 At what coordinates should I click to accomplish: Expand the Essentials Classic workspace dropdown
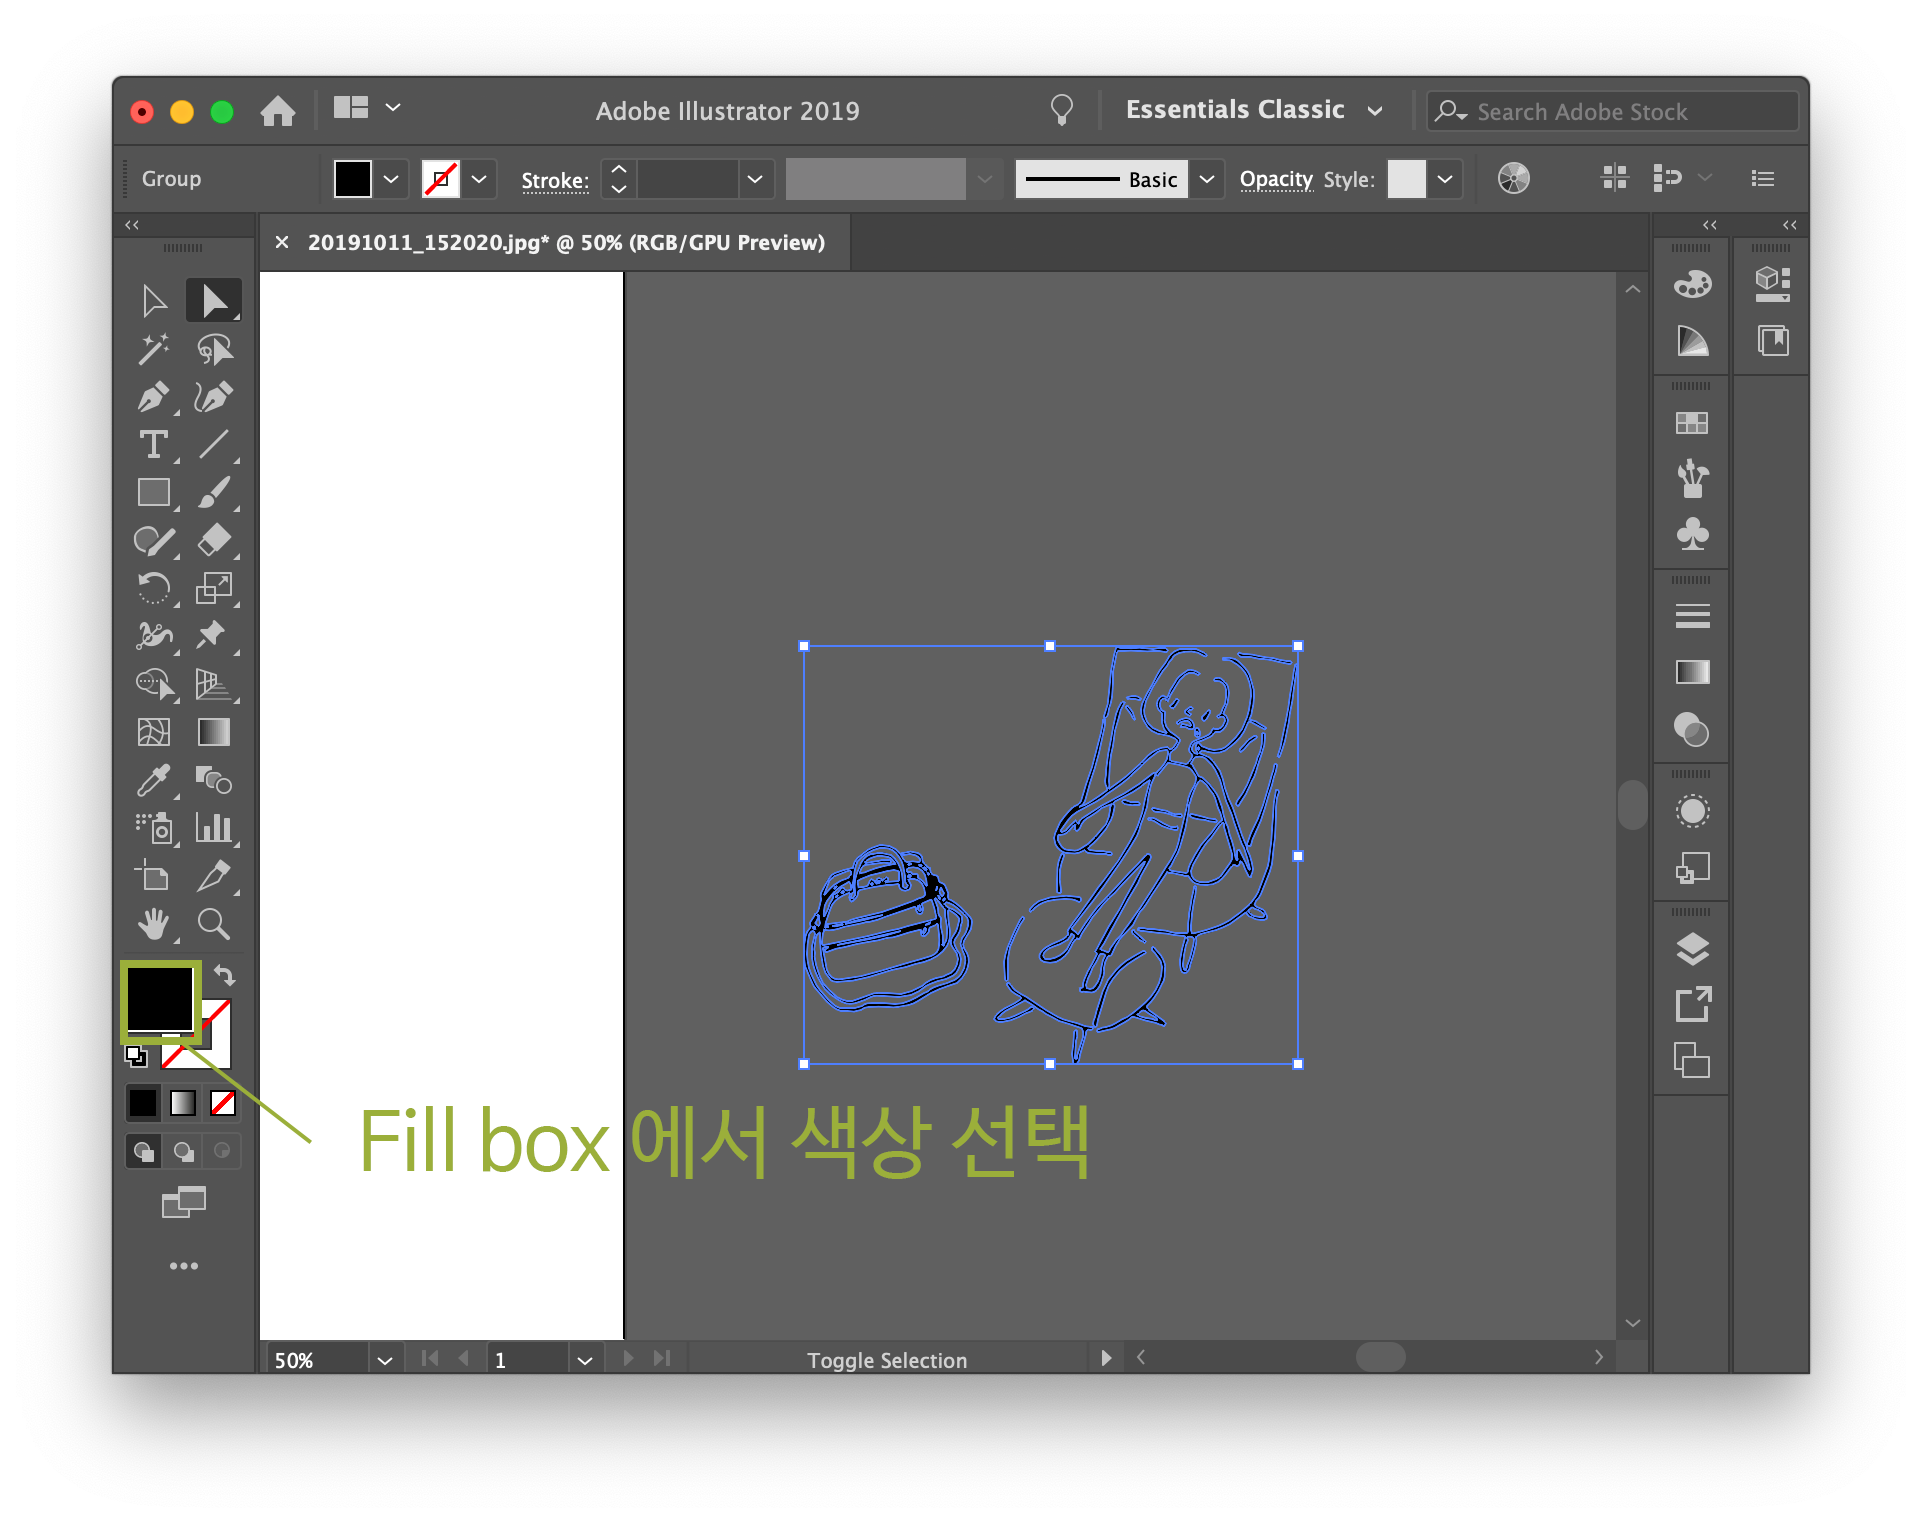point(1375,110)
